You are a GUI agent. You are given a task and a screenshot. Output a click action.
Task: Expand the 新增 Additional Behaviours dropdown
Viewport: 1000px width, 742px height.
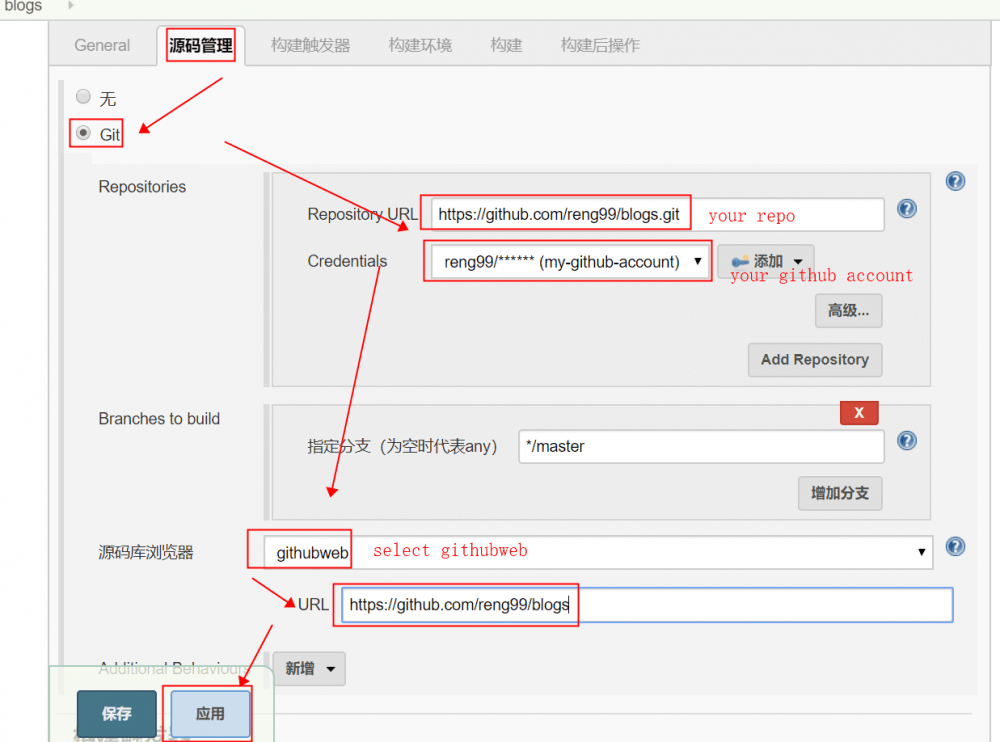tap(309, 668)
